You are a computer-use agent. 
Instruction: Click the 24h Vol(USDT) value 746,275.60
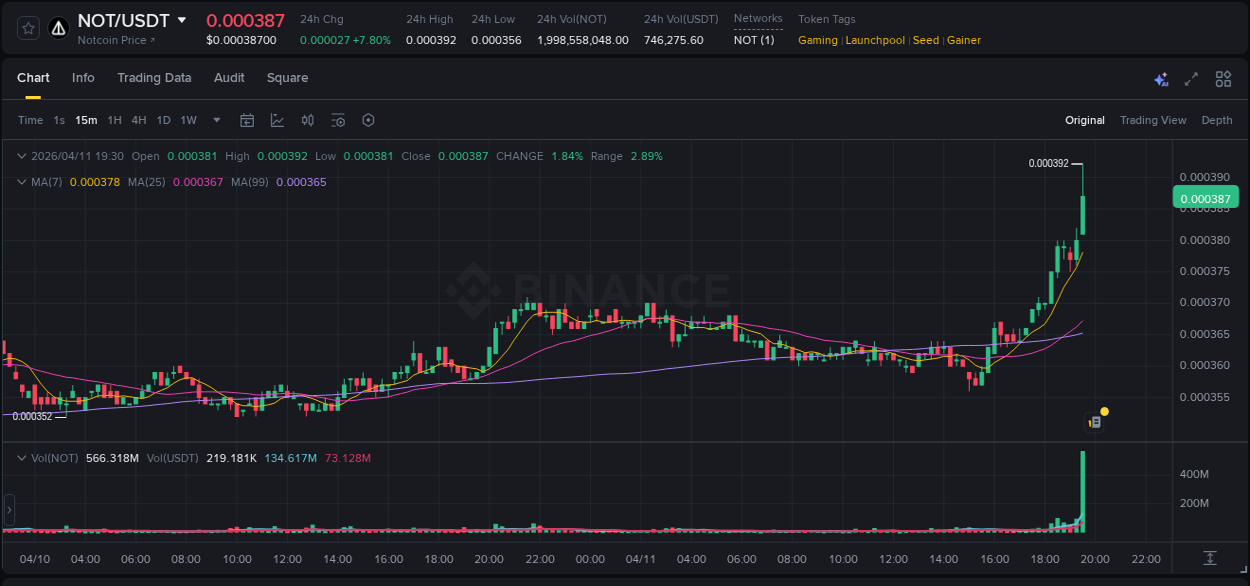[x=674, y=40]
